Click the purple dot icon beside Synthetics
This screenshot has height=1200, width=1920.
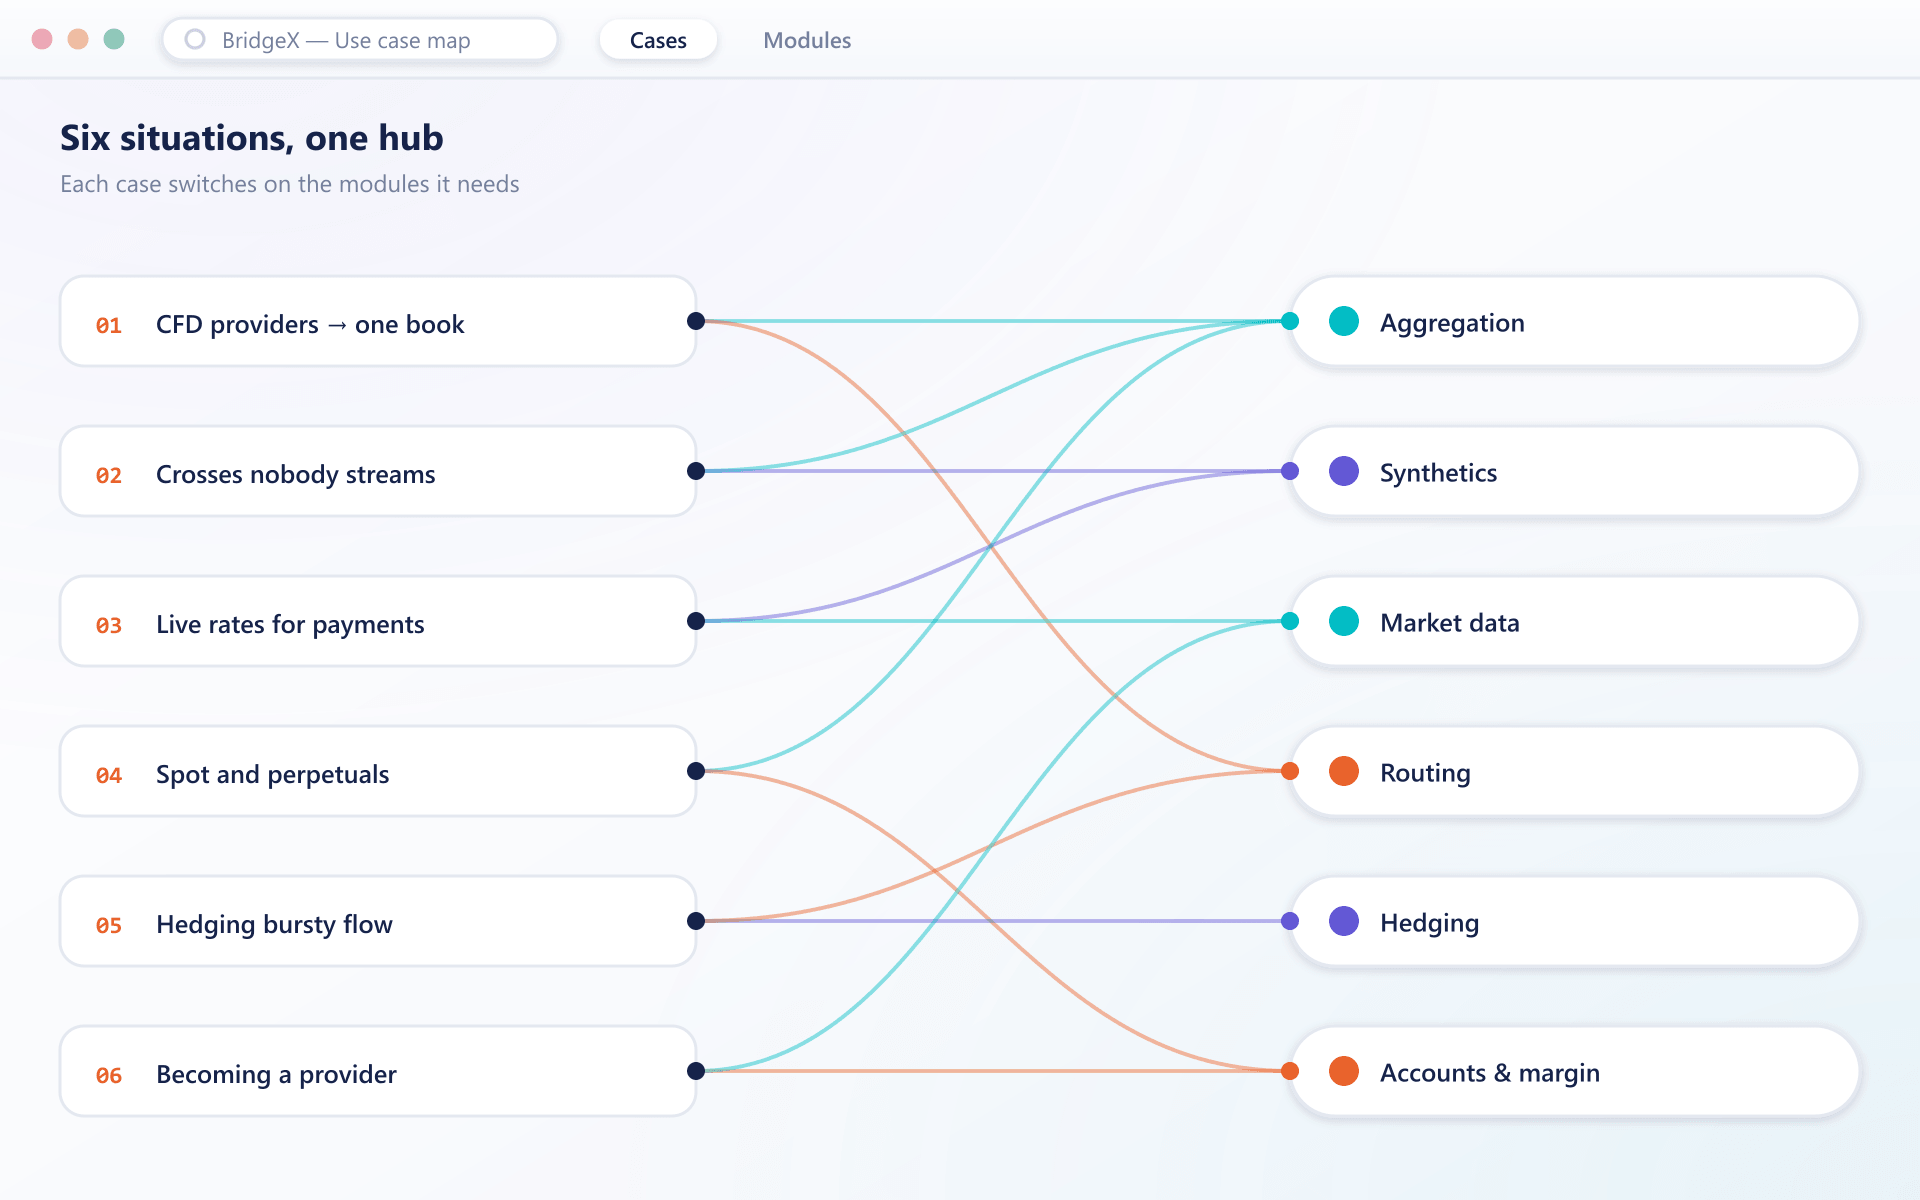pos(1344,471)
